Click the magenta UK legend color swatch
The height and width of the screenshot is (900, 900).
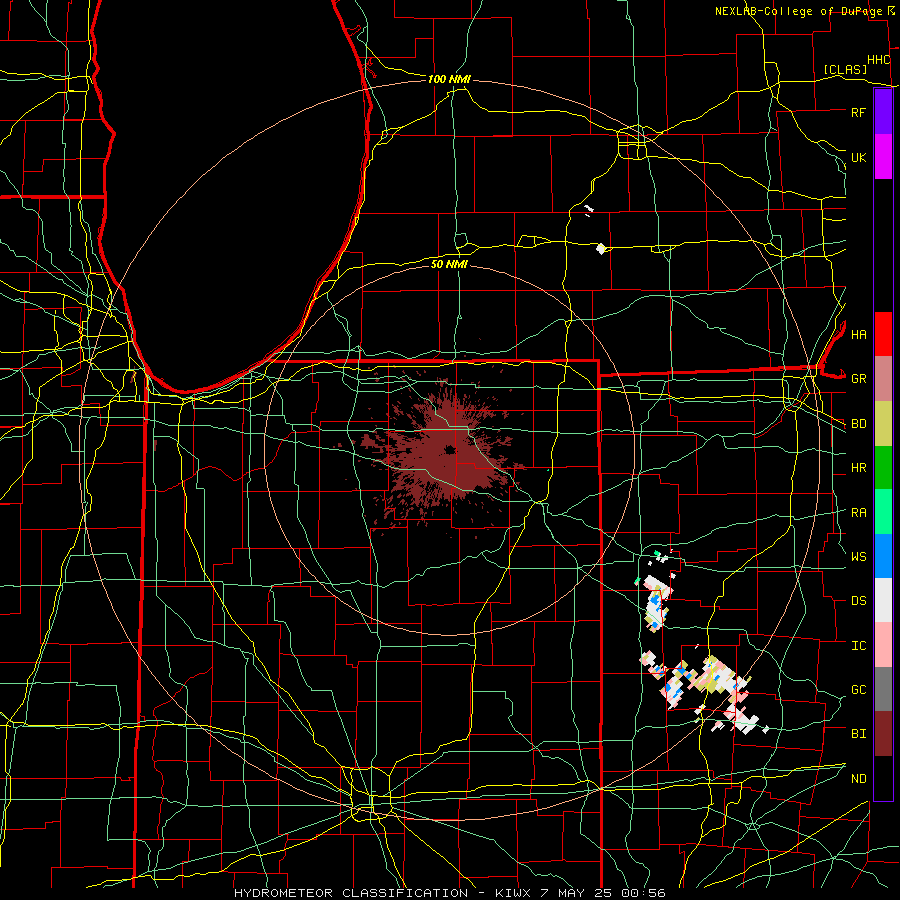[x=883, y=157]
